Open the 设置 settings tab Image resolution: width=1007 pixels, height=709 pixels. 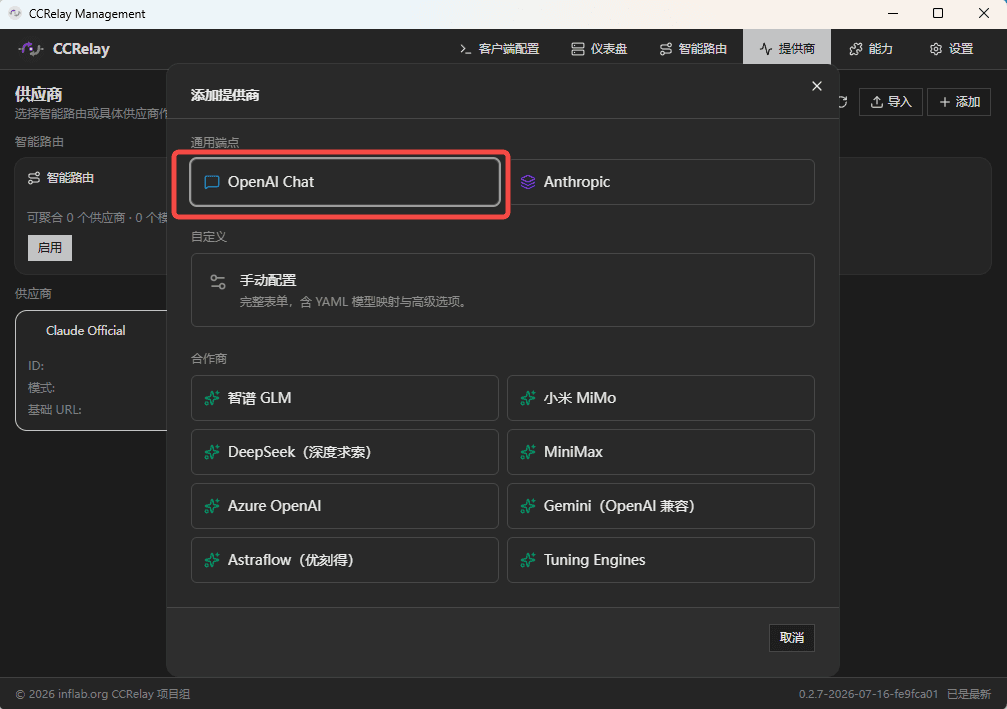click(952, 49)
